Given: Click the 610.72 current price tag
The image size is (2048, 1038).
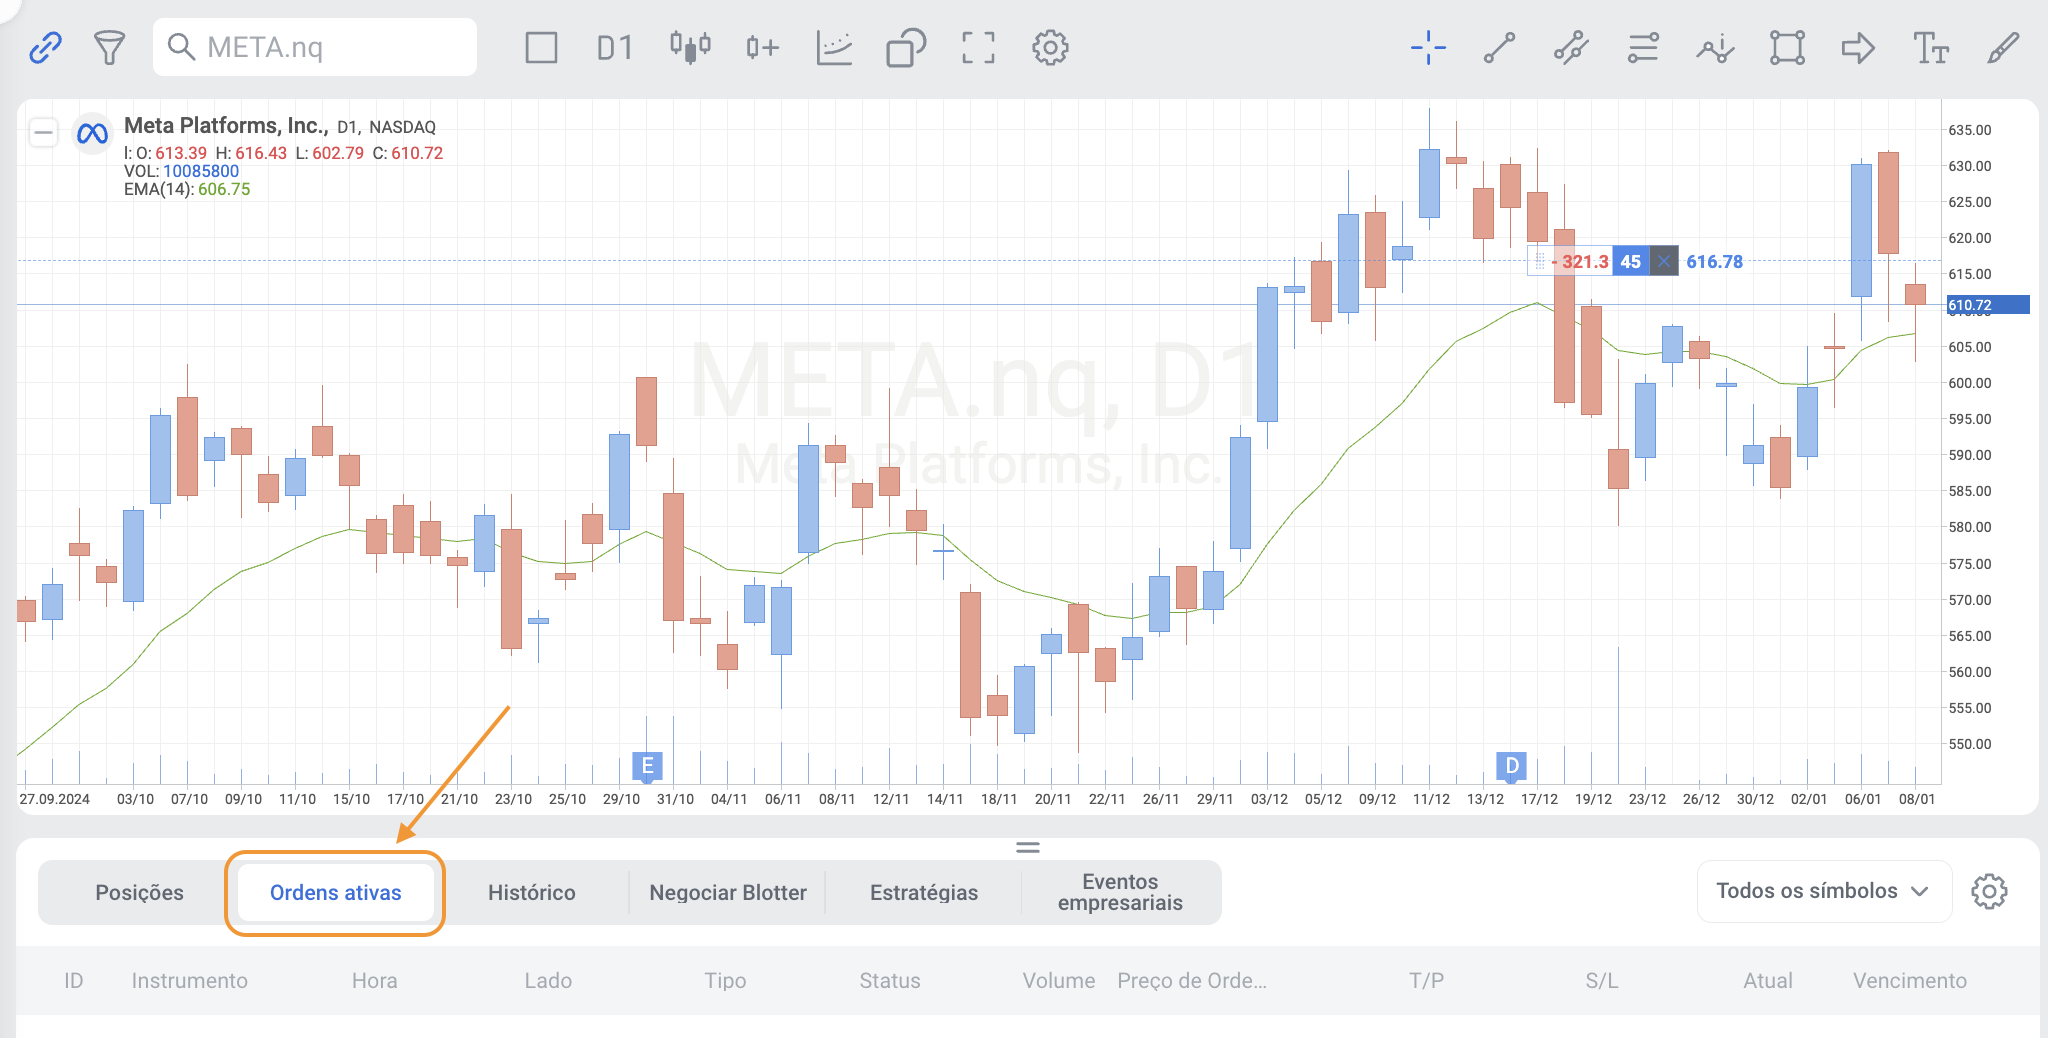Looking at the screenshot, I should [x=1987, y=305].
